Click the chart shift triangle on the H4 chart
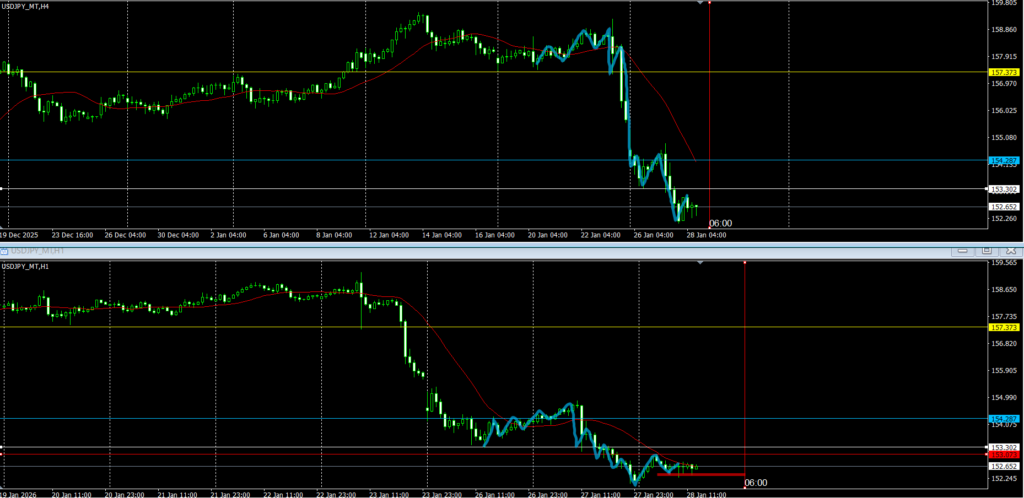 point(699,4)
